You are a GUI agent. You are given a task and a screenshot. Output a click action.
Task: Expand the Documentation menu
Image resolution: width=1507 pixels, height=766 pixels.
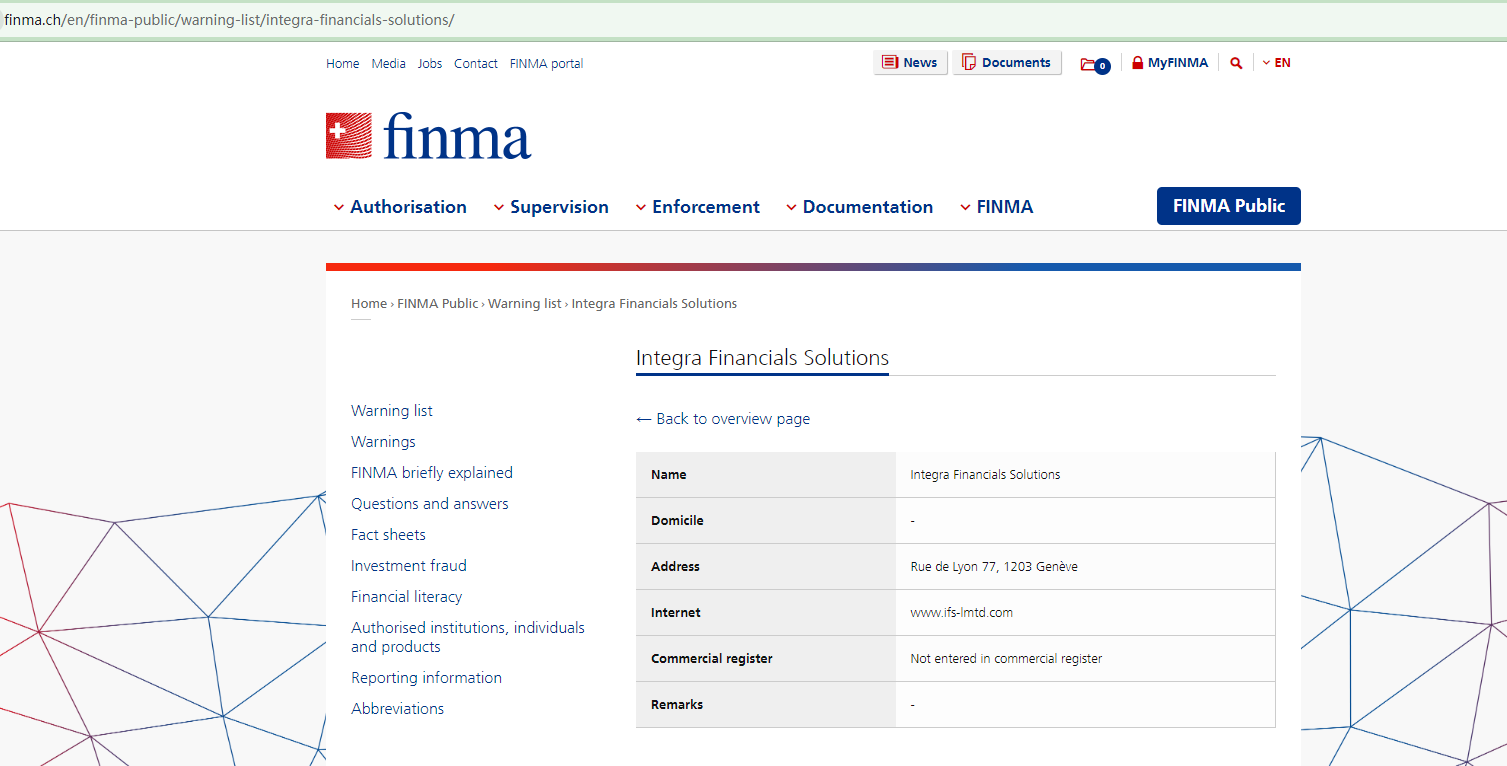(x=867, y=207)
